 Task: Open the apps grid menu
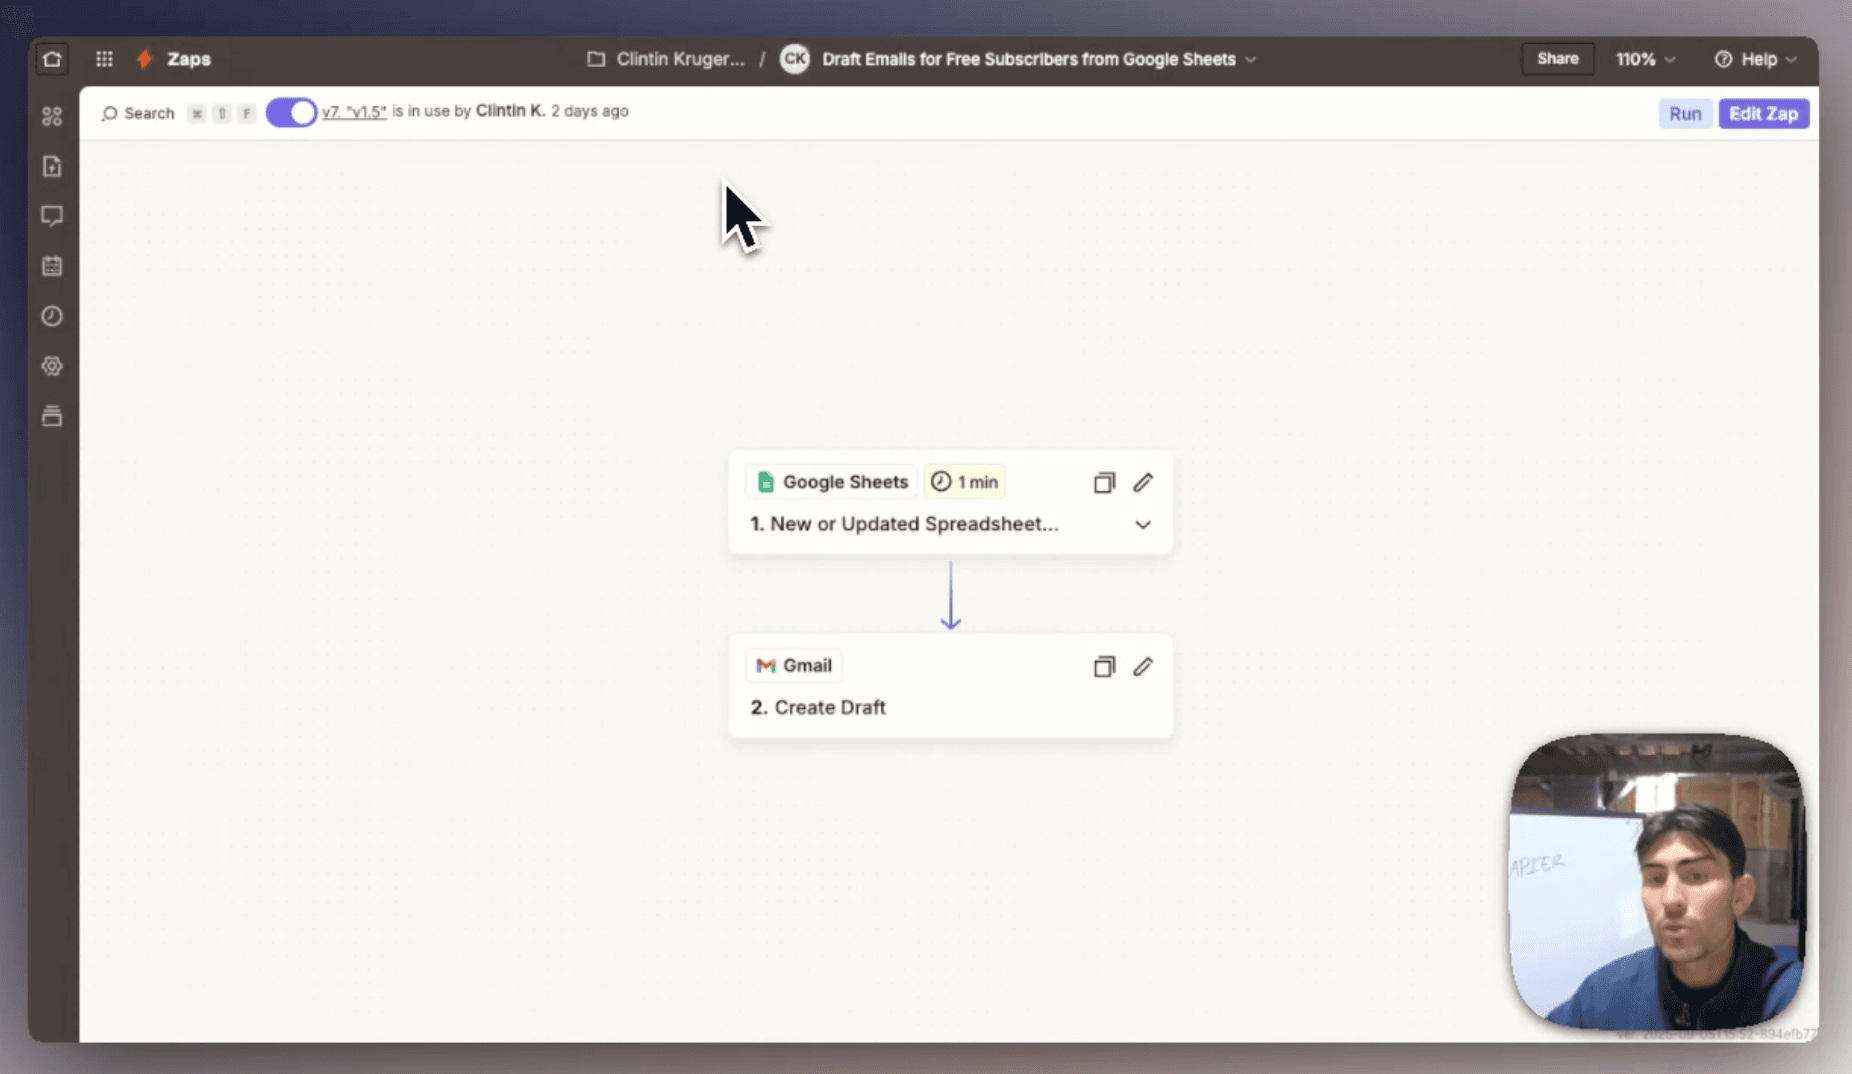pyautogui.click(x=104, y=59)
